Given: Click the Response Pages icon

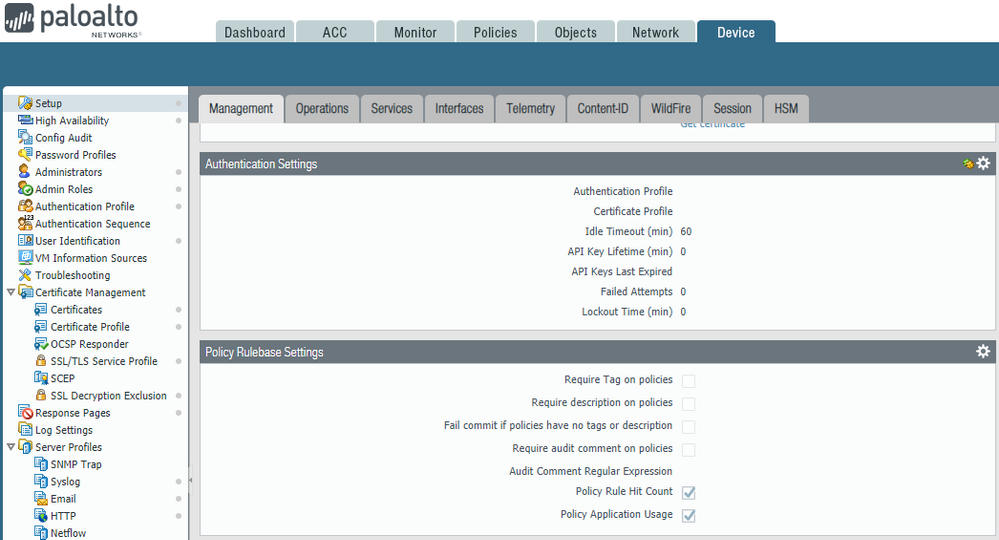Looking at the screenshot, I should pyautogui.click(x=25, y=413).
